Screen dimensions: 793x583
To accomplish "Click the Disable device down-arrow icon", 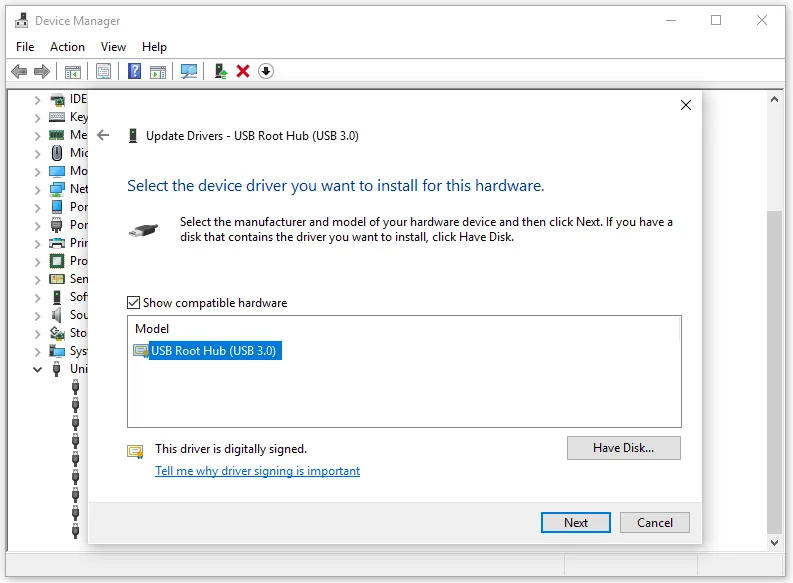I will [266, 71].
